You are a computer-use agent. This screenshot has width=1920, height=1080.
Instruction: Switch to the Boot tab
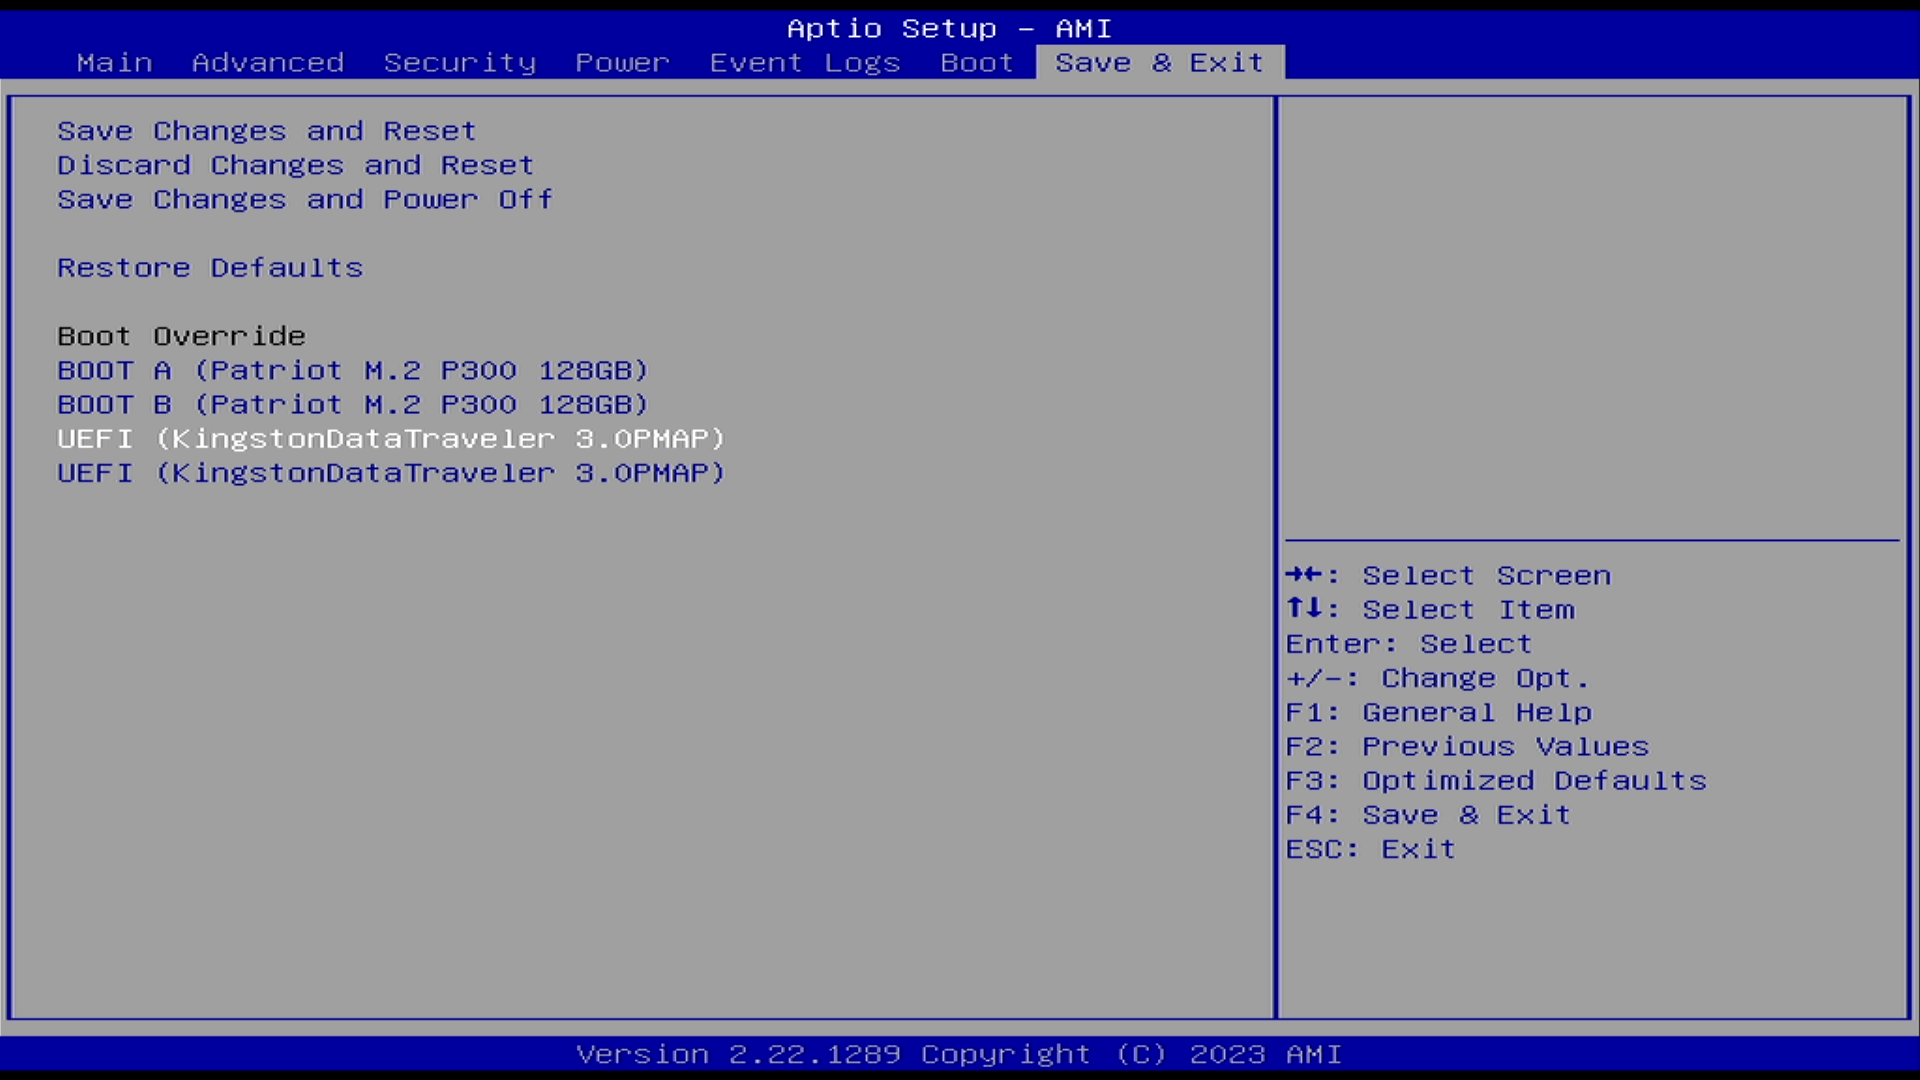point(976,62)
